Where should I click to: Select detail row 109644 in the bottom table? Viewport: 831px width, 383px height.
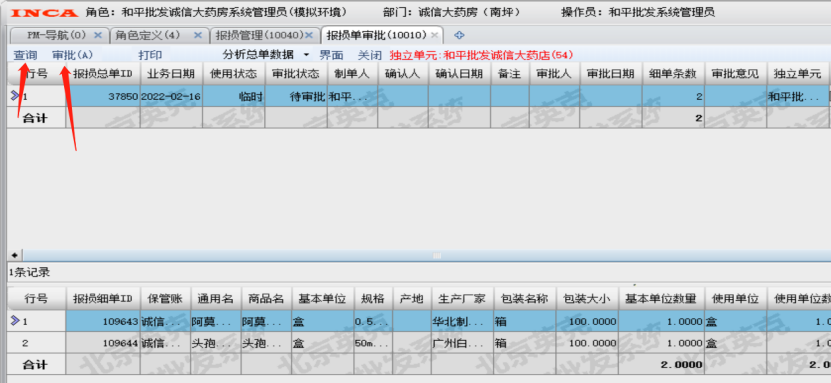click(x=419, y=343)
